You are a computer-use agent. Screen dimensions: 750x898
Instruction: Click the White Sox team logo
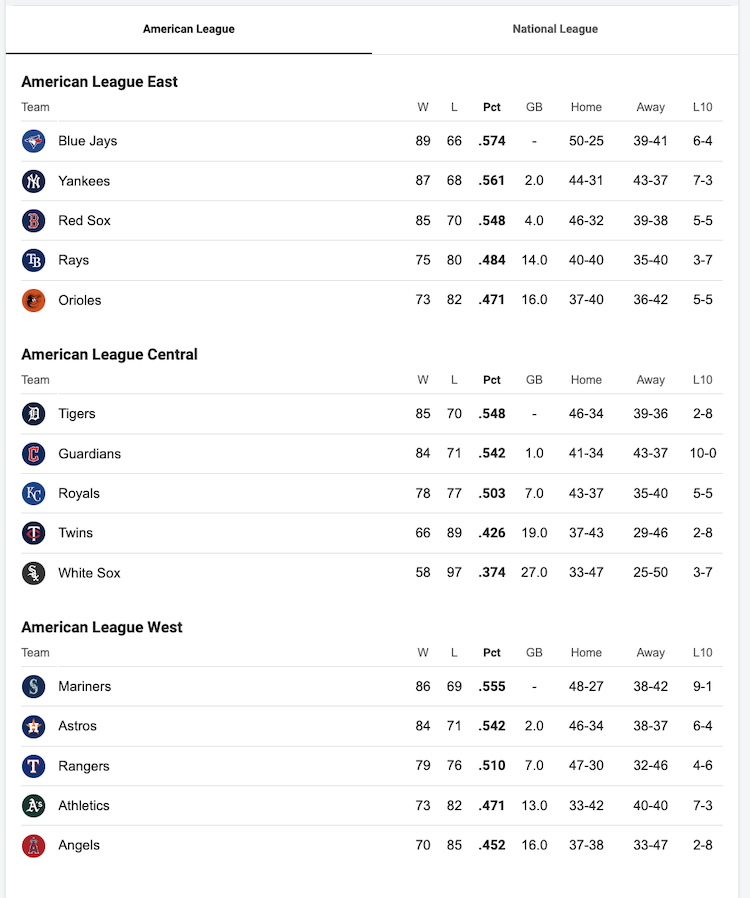tap(34, 573)
